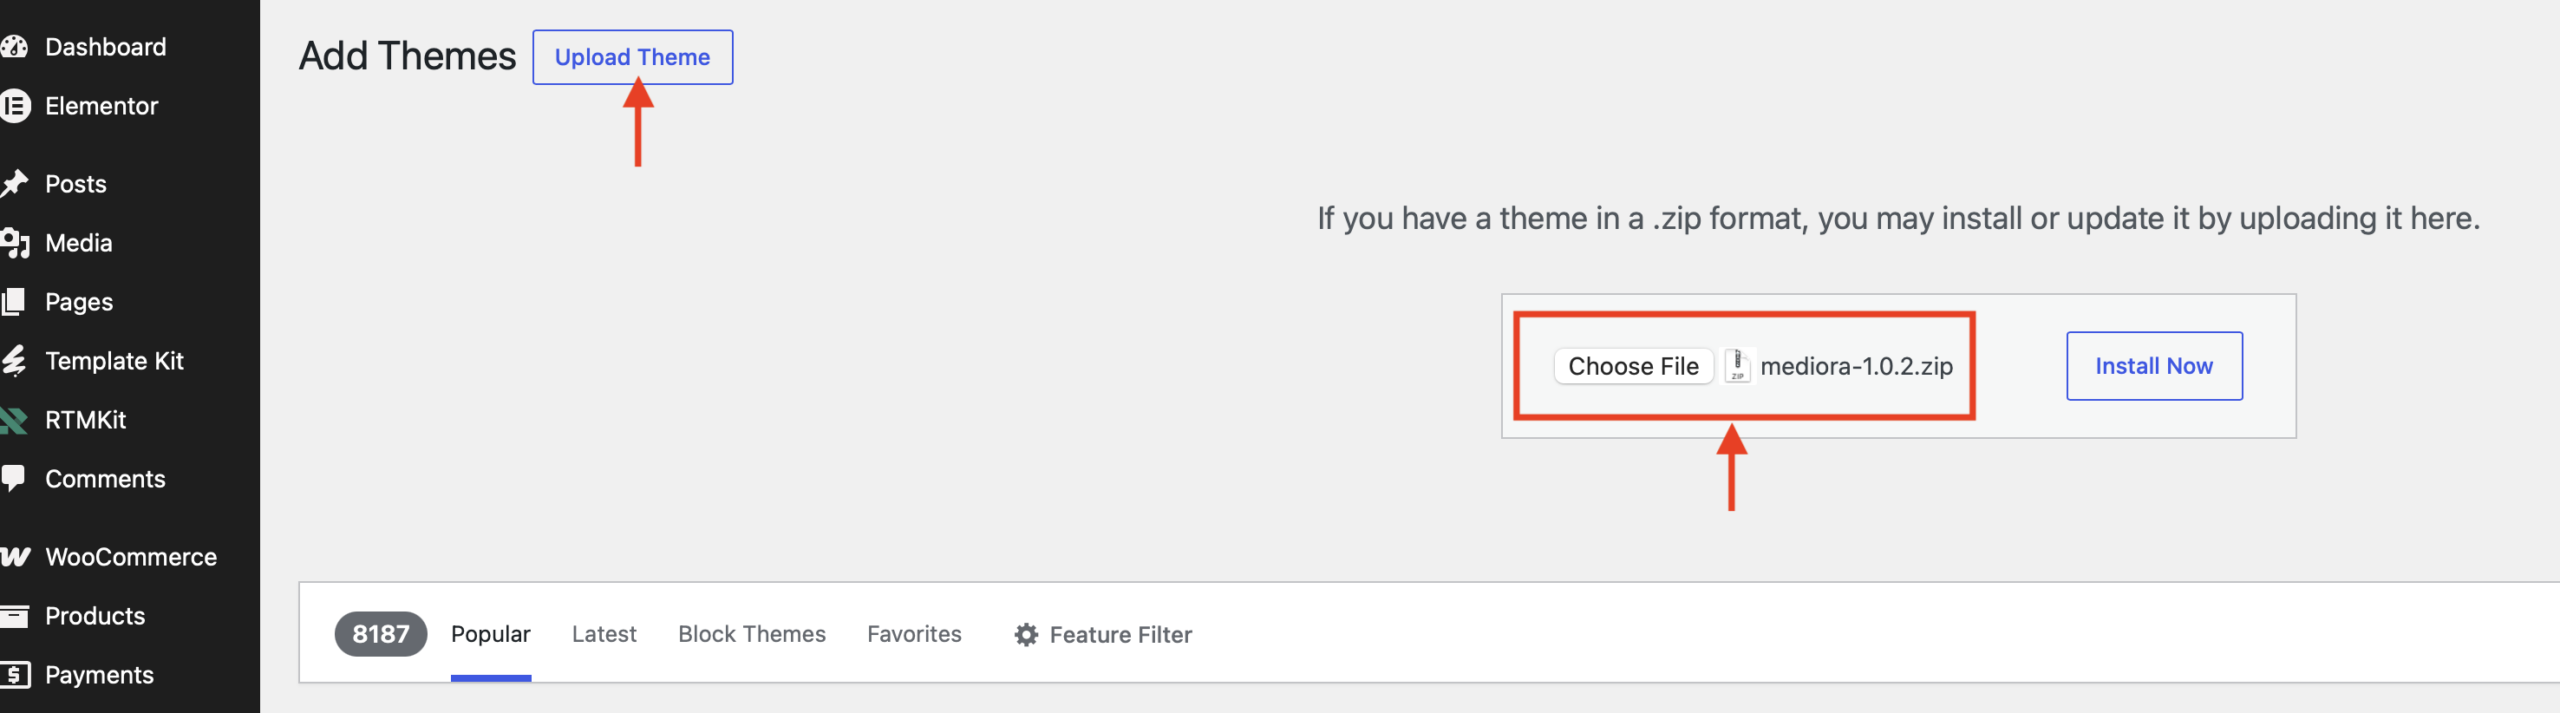Select the Popular themes tab
The height and width of the screenshot is (713, 2560).
pos(490,634)
